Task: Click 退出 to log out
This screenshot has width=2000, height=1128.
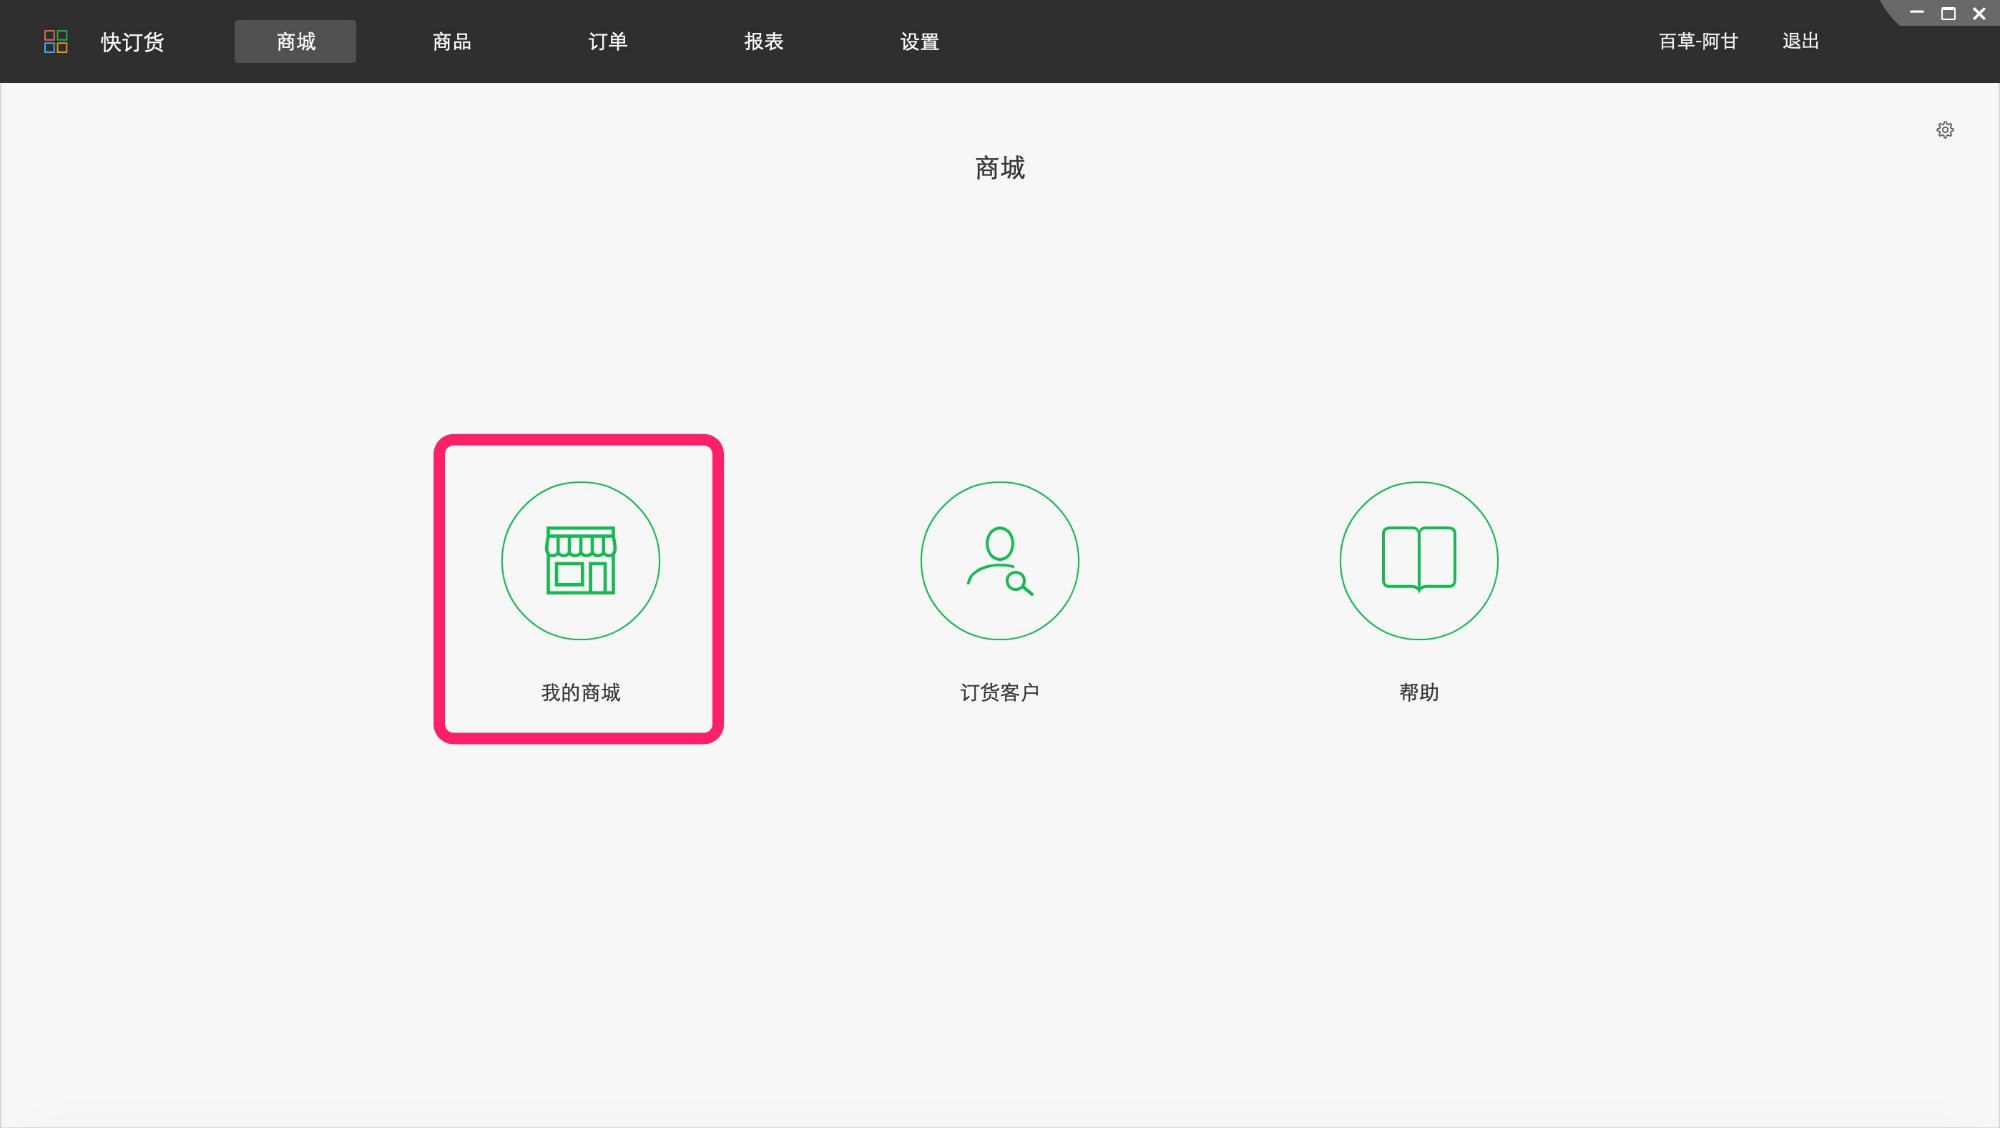Action: [x=1800, y=41]
